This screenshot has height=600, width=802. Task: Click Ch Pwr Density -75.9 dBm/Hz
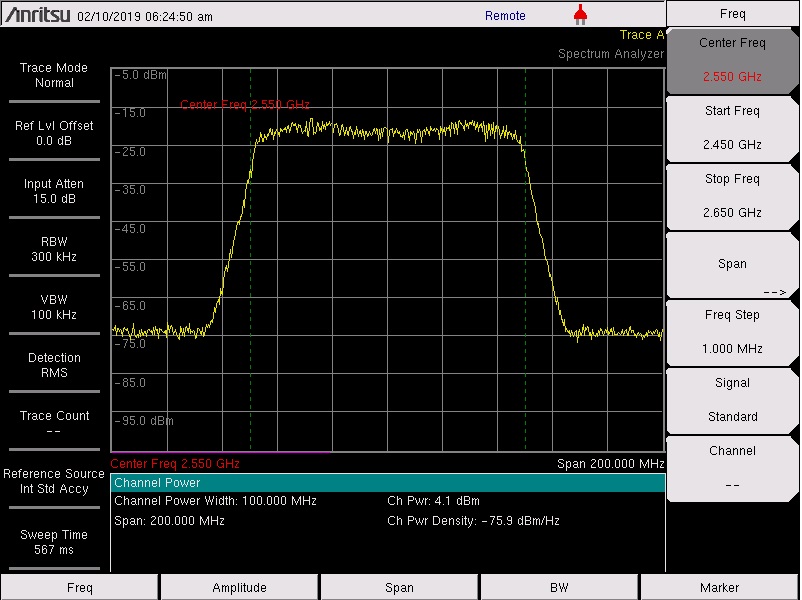(x=473, y=521)
